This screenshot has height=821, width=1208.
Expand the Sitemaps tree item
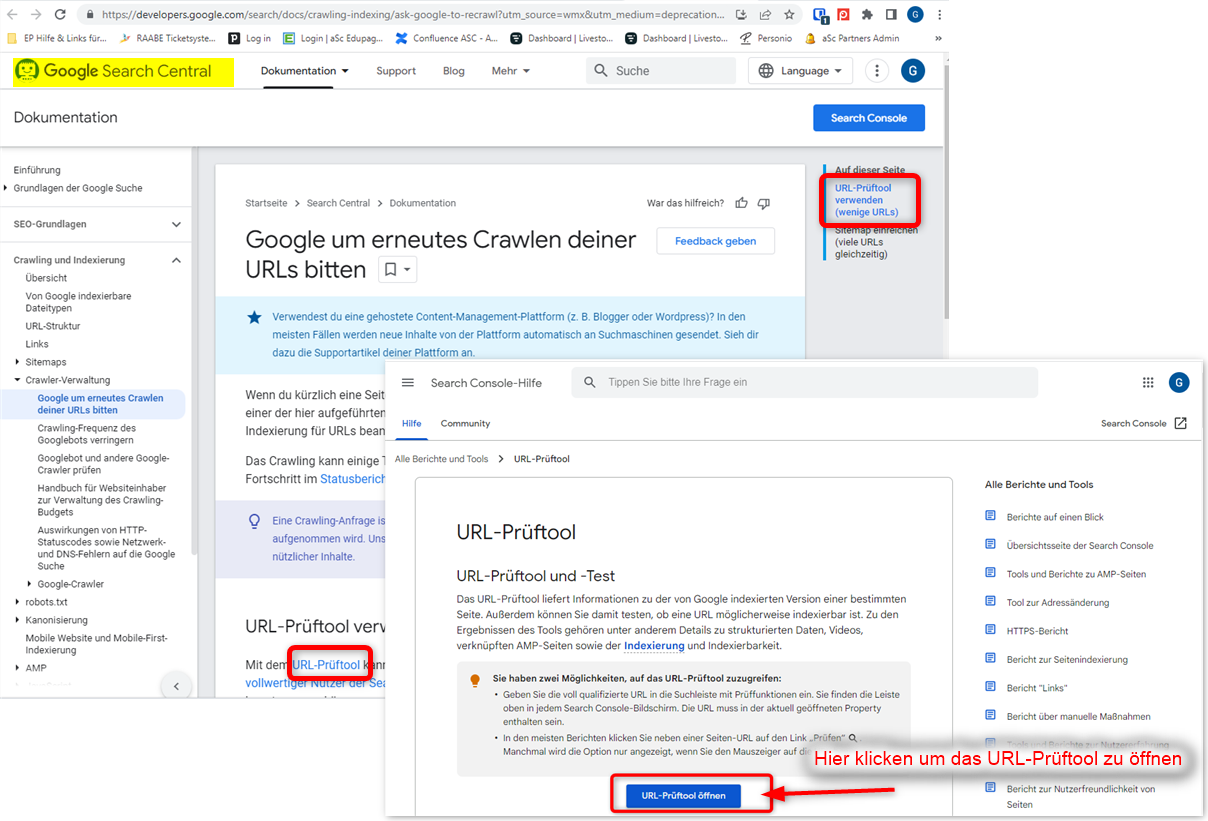(17, 362)
